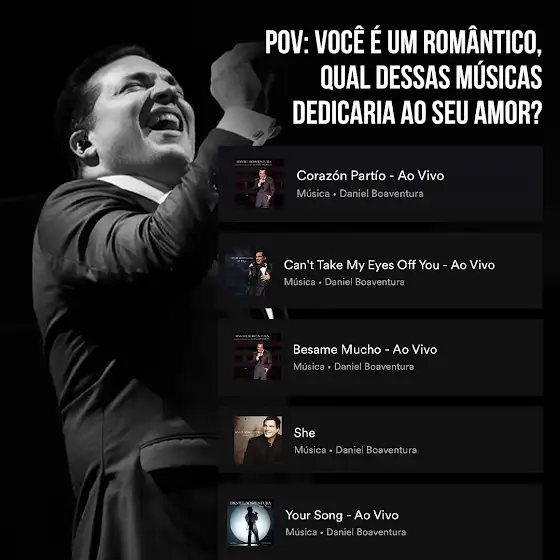Open Daniel Boaventura artist under She
Image resolution: width=560 pixels, height=560 pixels.
(376, 450)
